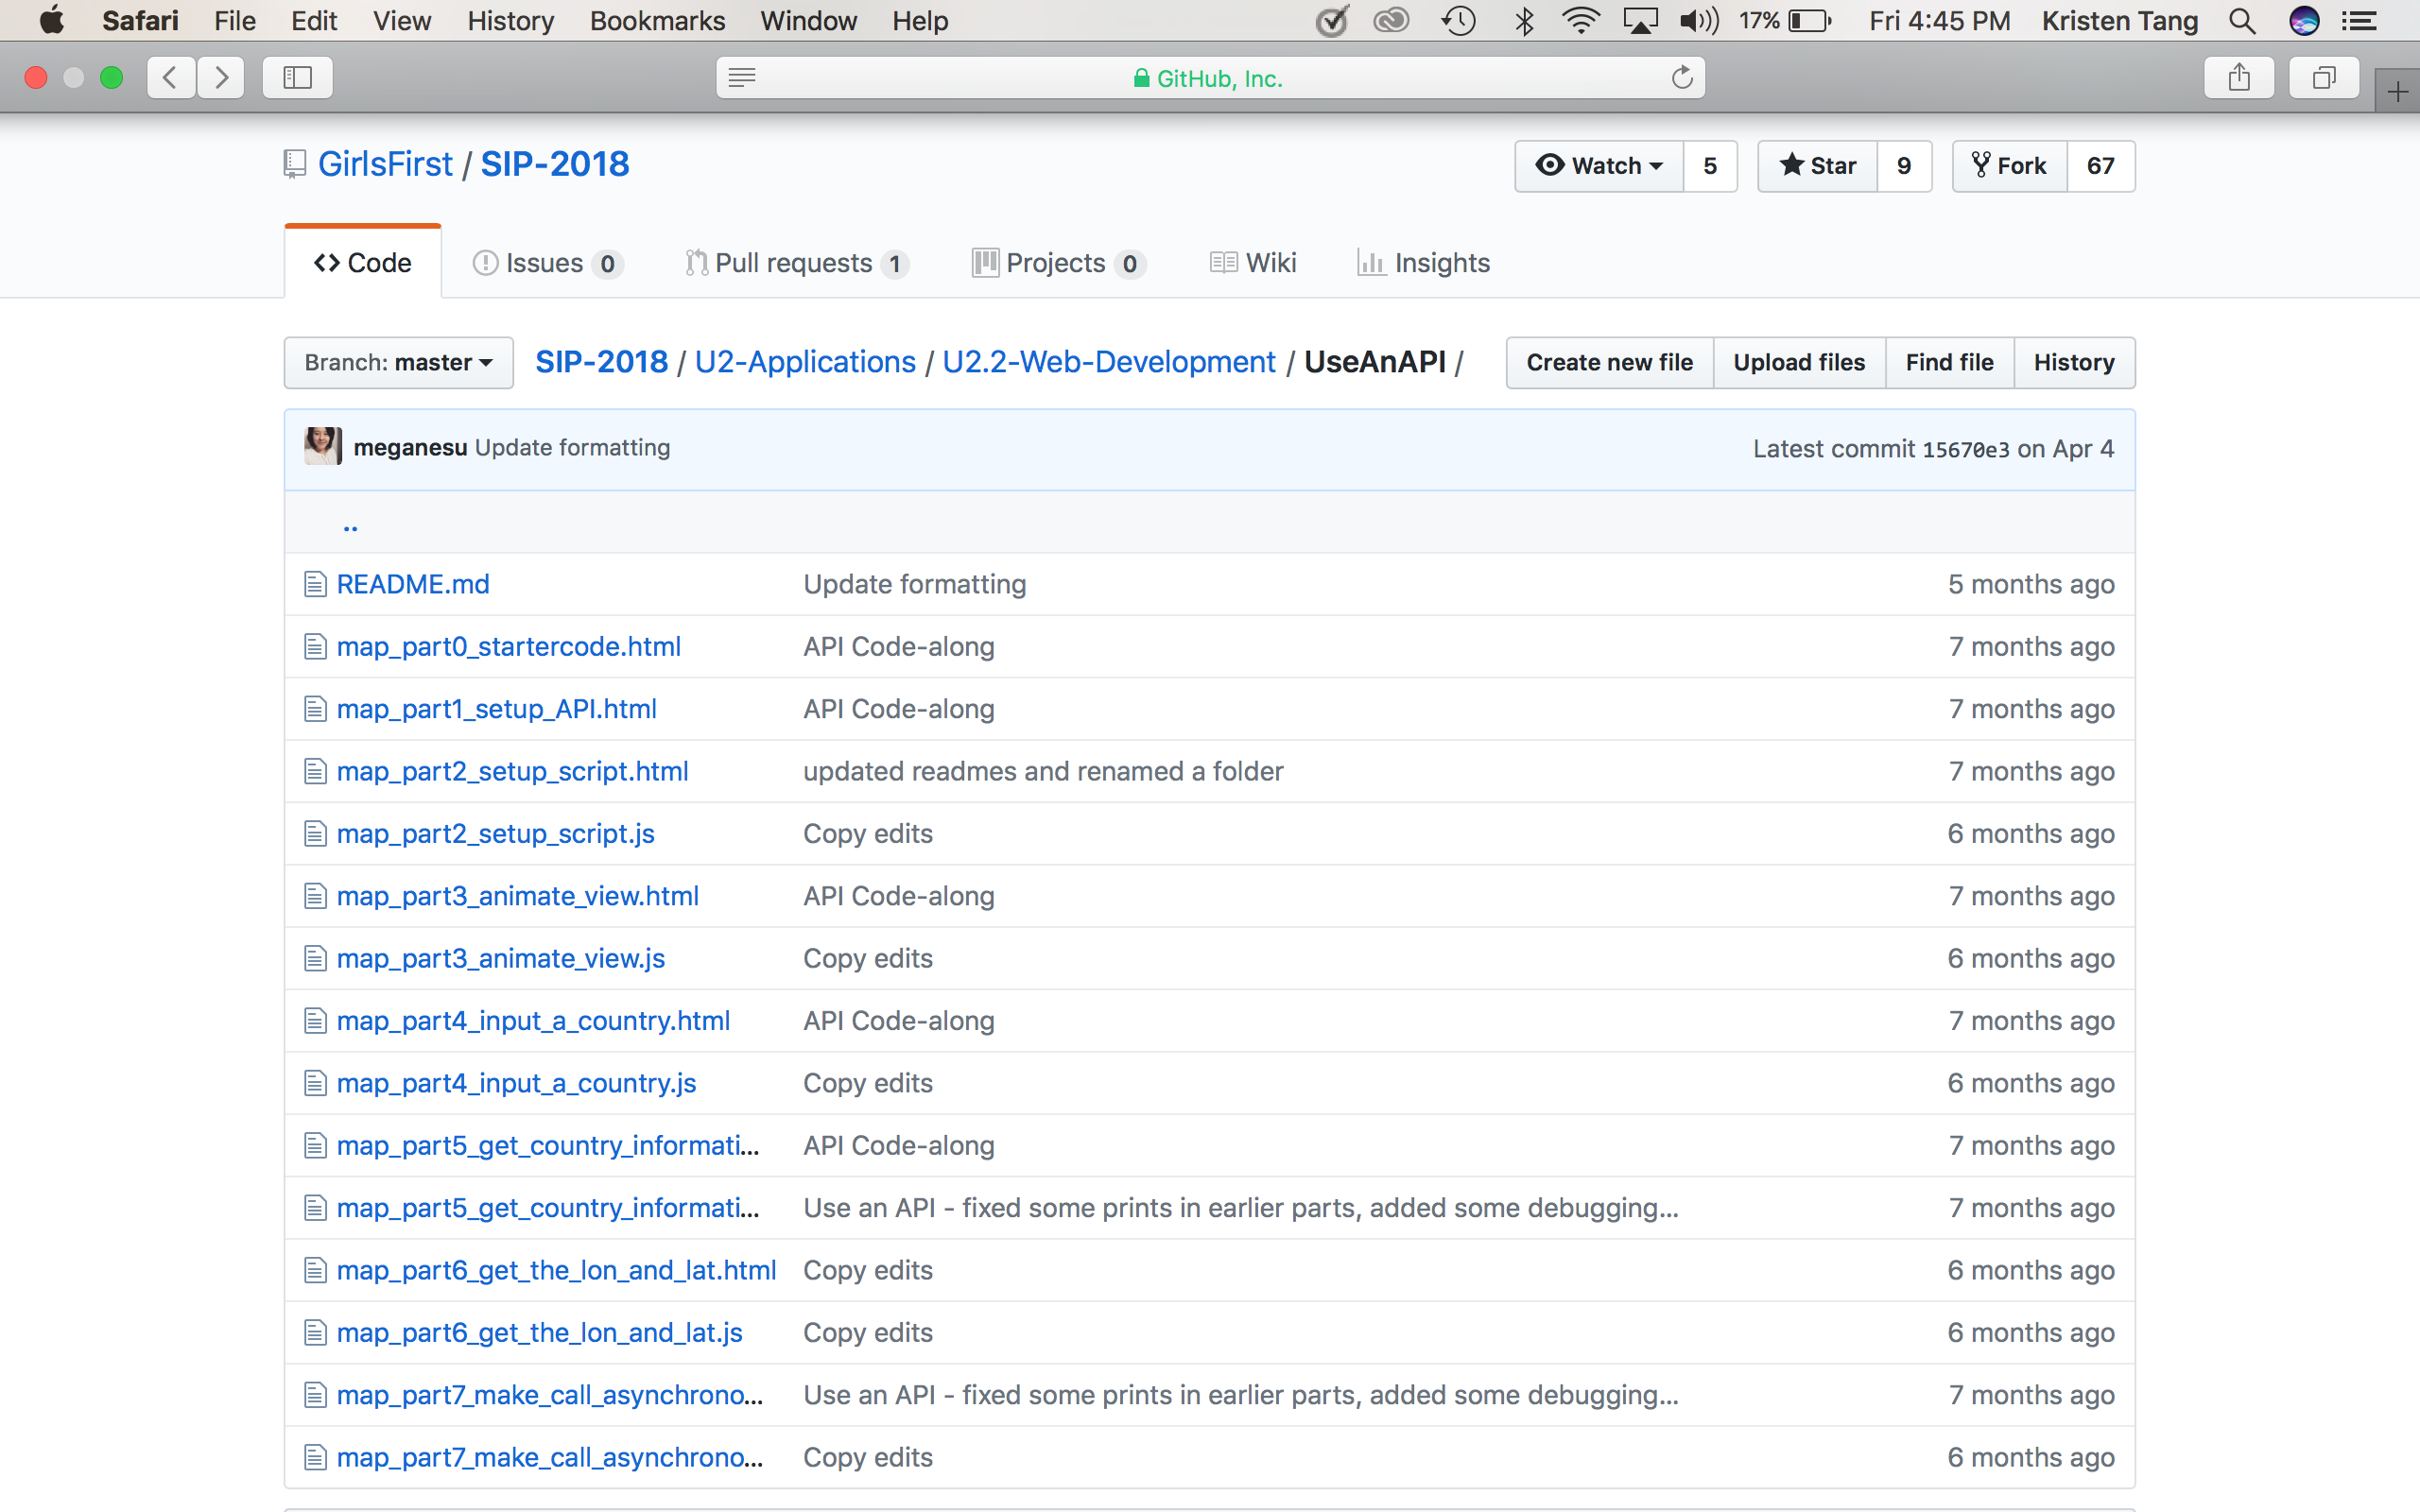The image size is (2420, 1512).
Task: Click the Wi-Fi status icon
Action: pos(1581,21)
